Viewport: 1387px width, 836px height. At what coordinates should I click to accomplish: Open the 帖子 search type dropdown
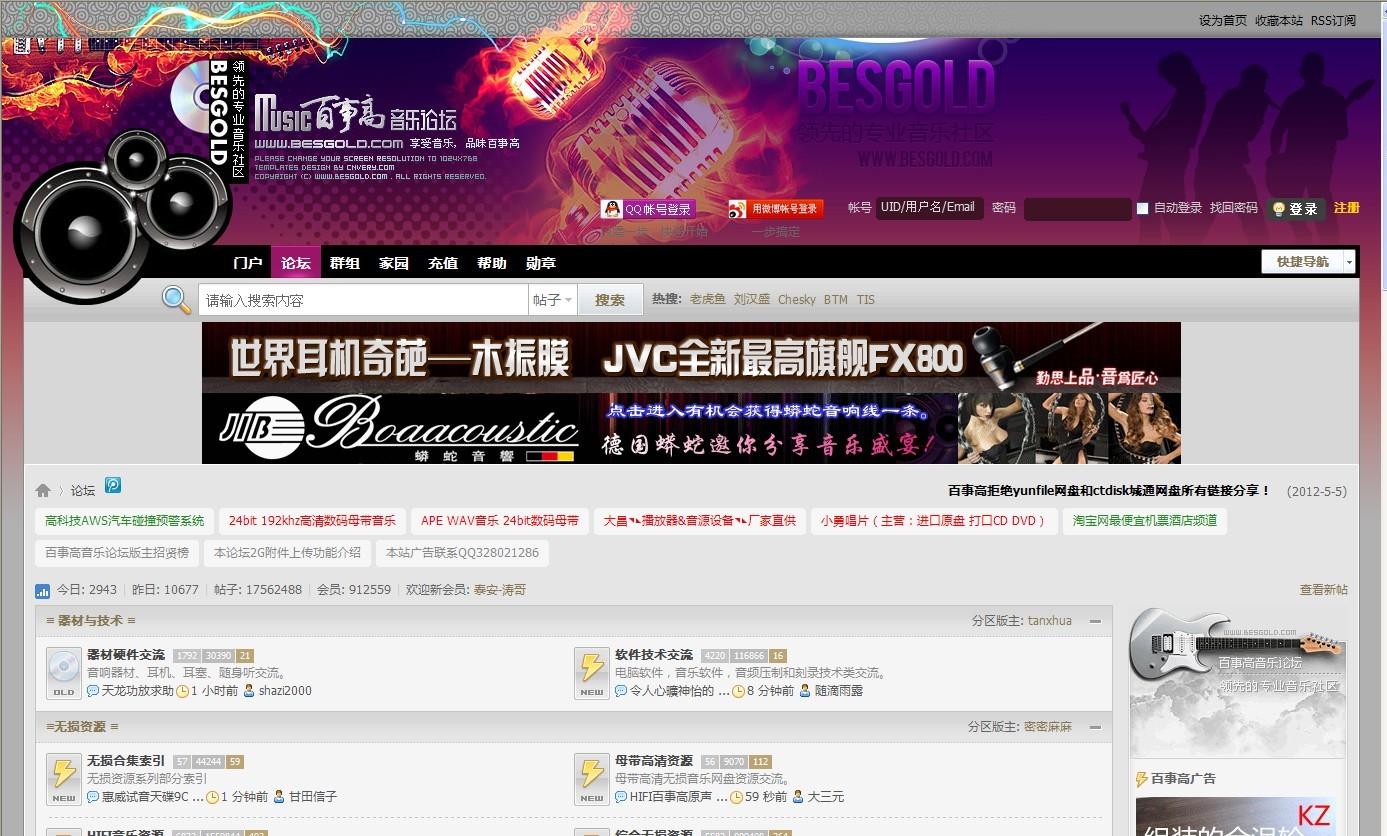coord(553,300)
